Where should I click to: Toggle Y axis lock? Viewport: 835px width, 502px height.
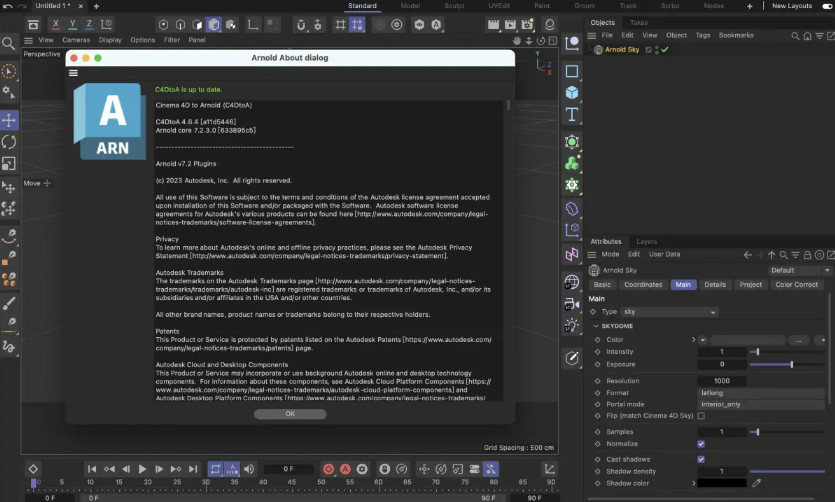pos(72,24)
